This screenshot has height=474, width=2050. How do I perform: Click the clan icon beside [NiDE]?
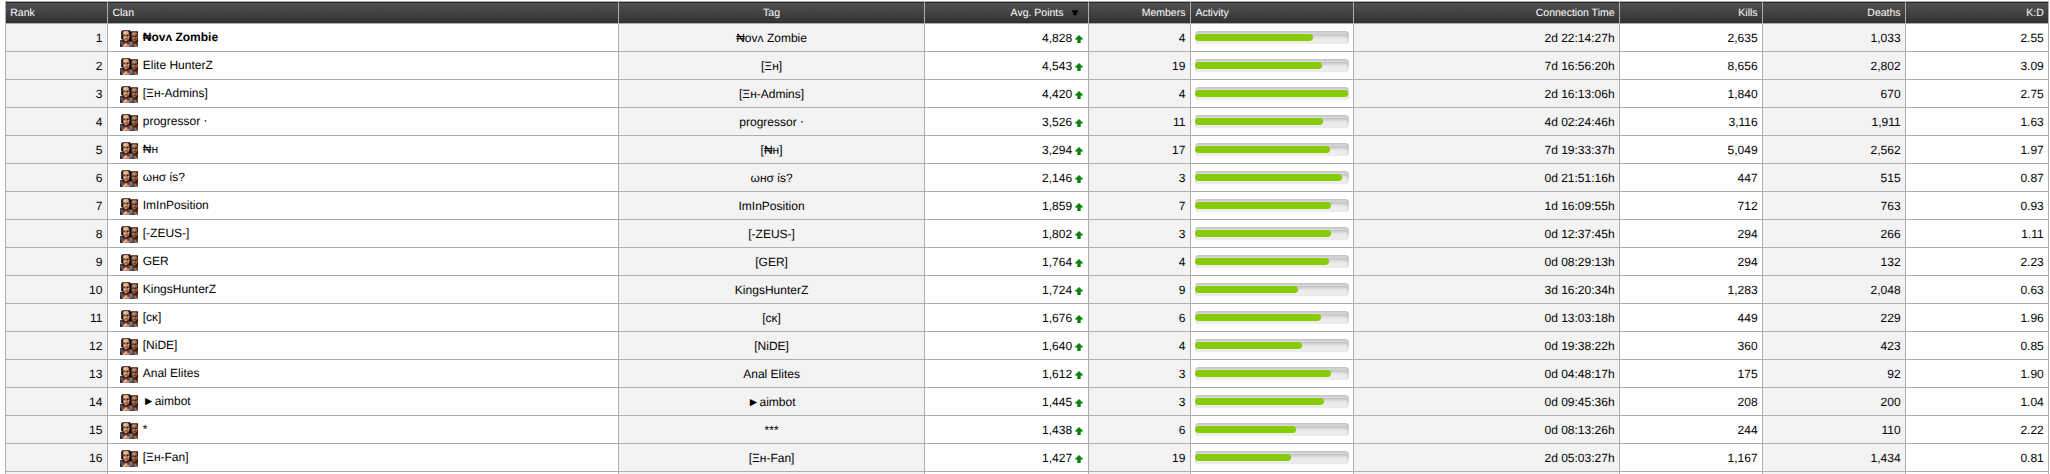click(x=129, y=346)
